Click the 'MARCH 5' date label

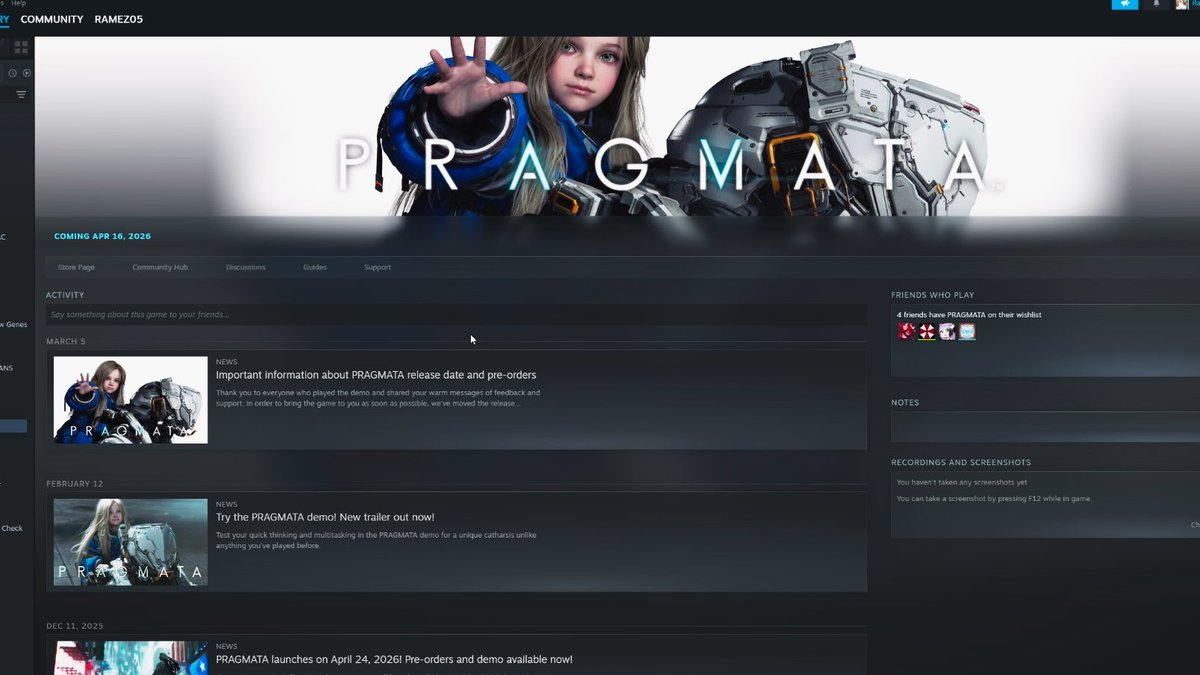coord(66,342)
